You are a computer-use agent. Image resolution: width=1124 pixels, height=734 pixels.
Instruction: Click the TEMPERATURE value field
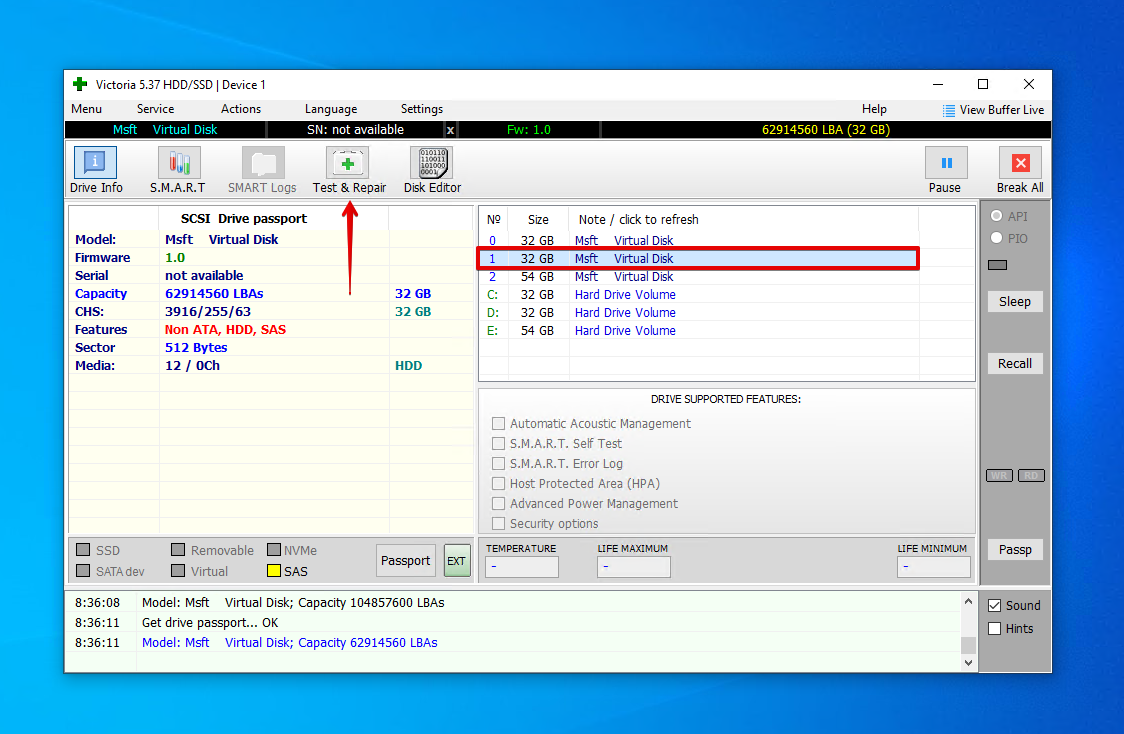(x=522, y=567)
